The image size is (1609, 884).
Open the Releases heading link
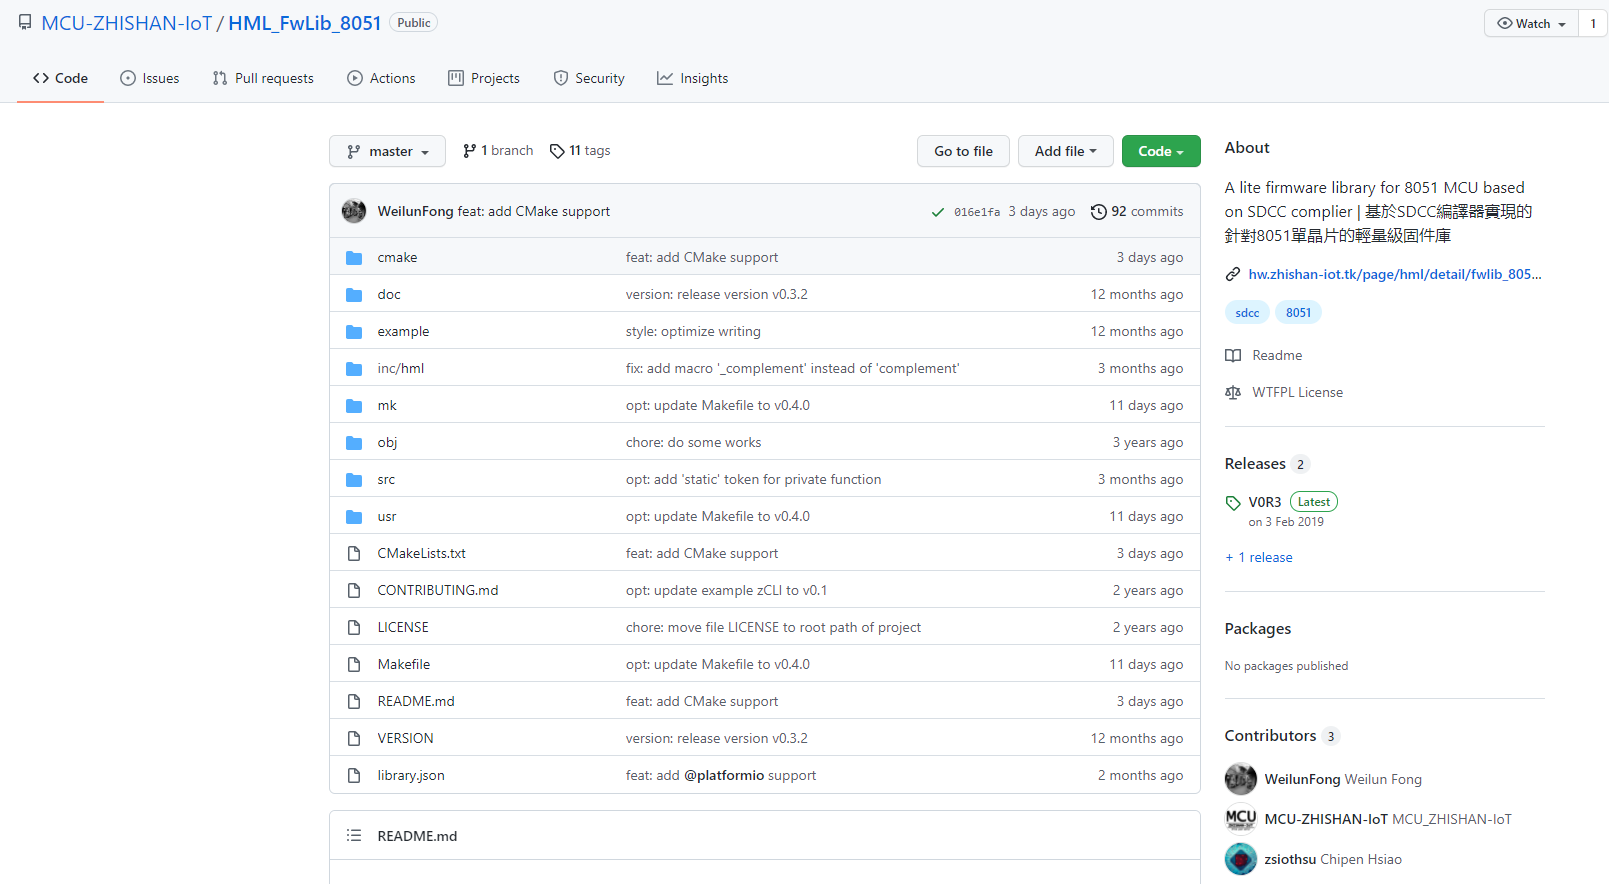coord(1255,464)
